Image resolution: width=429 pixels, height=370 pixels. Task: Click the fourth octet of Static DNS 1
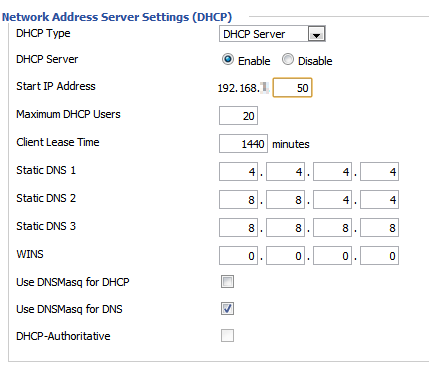tap(379, 172)
